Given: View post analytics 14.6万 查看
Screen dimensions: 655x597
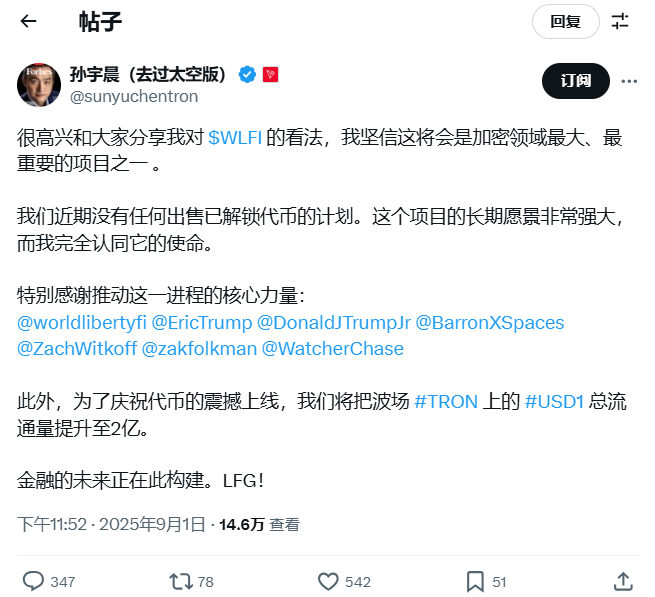Looking at the screenshot, I should point(259,524).
